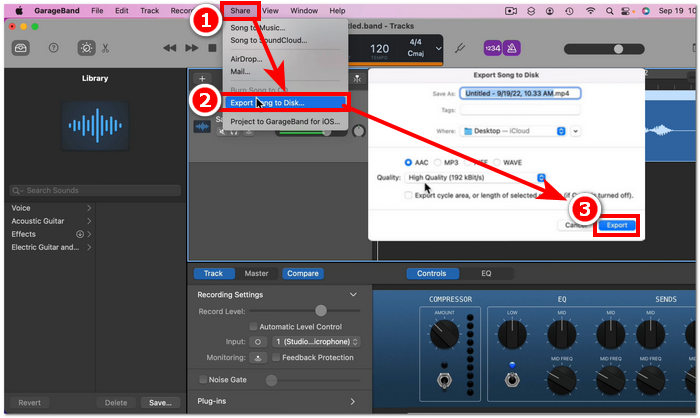700x418 pixels.
Task: Open the screen recording menu bar icon
Action: pyautogui.click(x=511, y=11)
